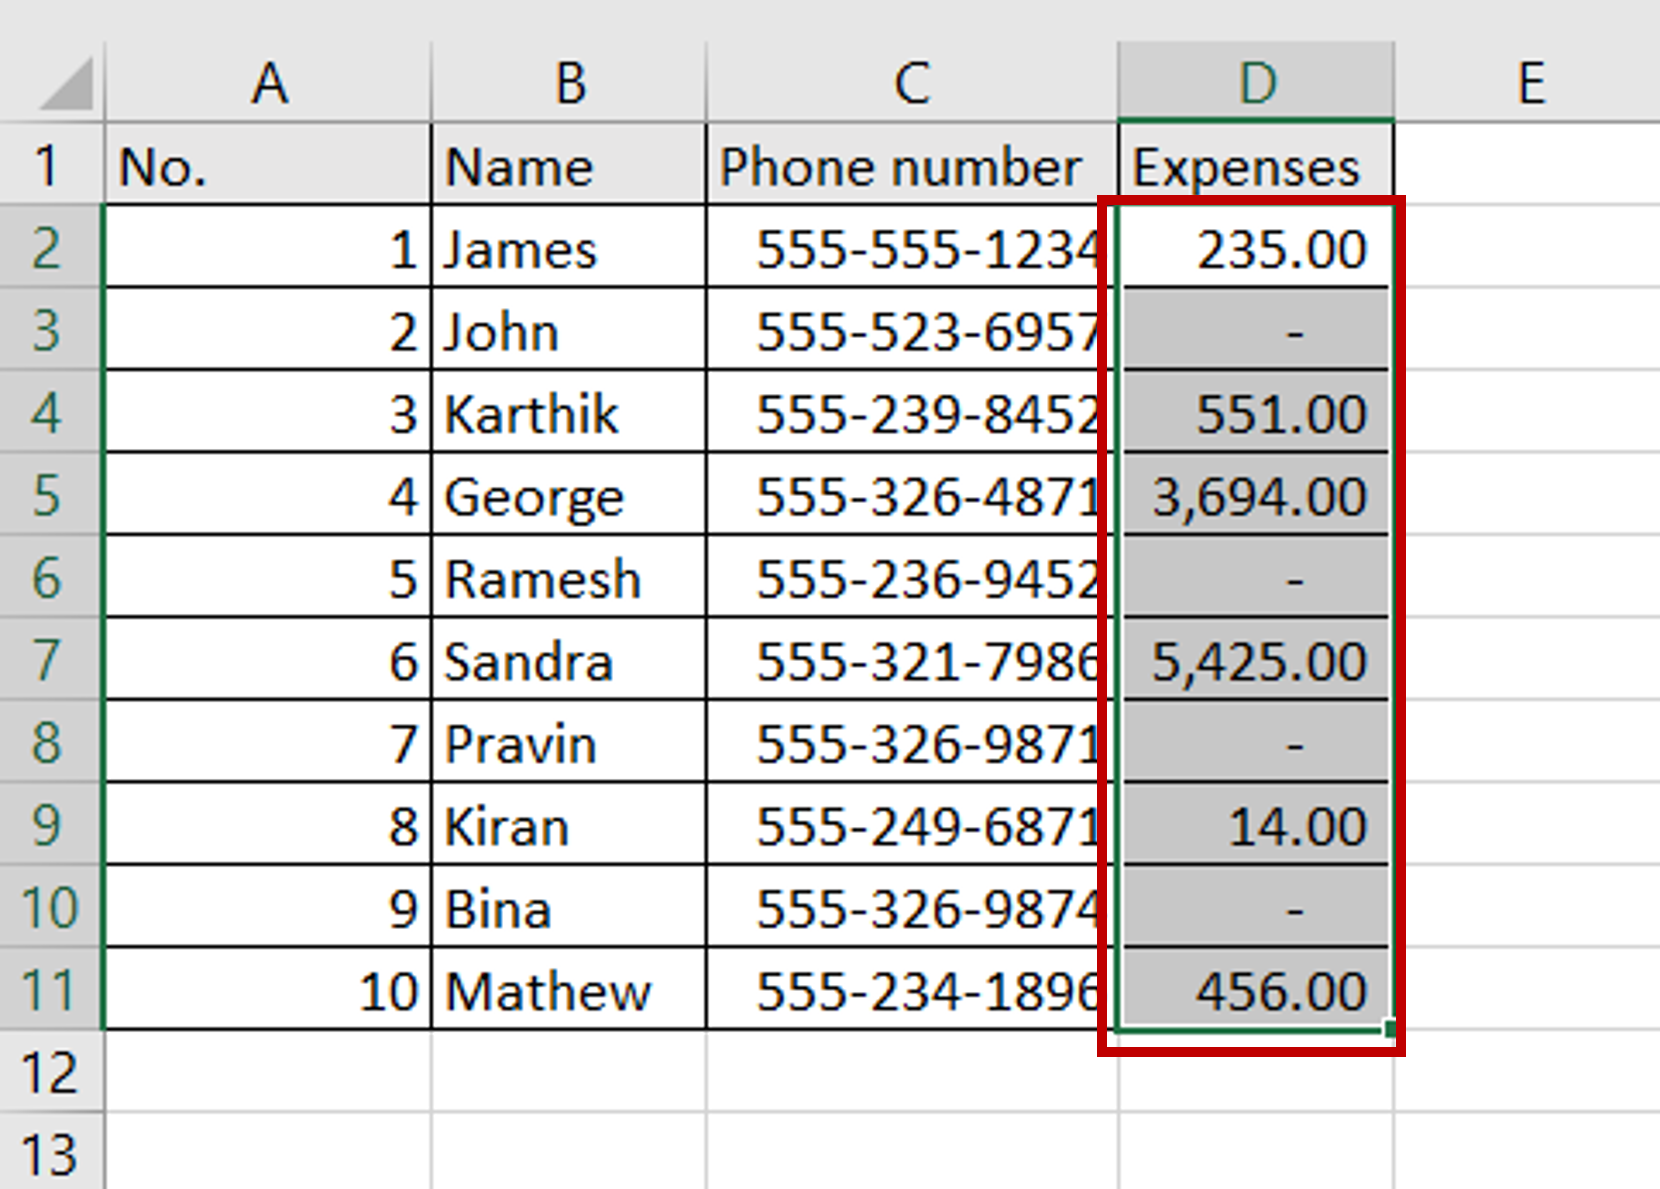Click the fill handle of the selected range
The height and width of the screenshot is (1189, 1660).
click(x=1389, y=1026)
